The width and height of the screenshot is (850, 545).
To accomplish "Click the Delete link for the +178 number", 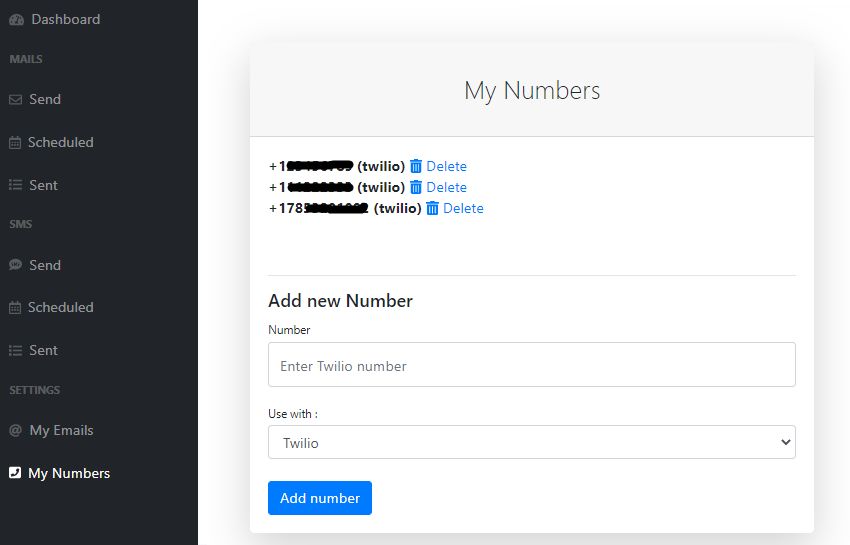I will (x=463, y=208).
